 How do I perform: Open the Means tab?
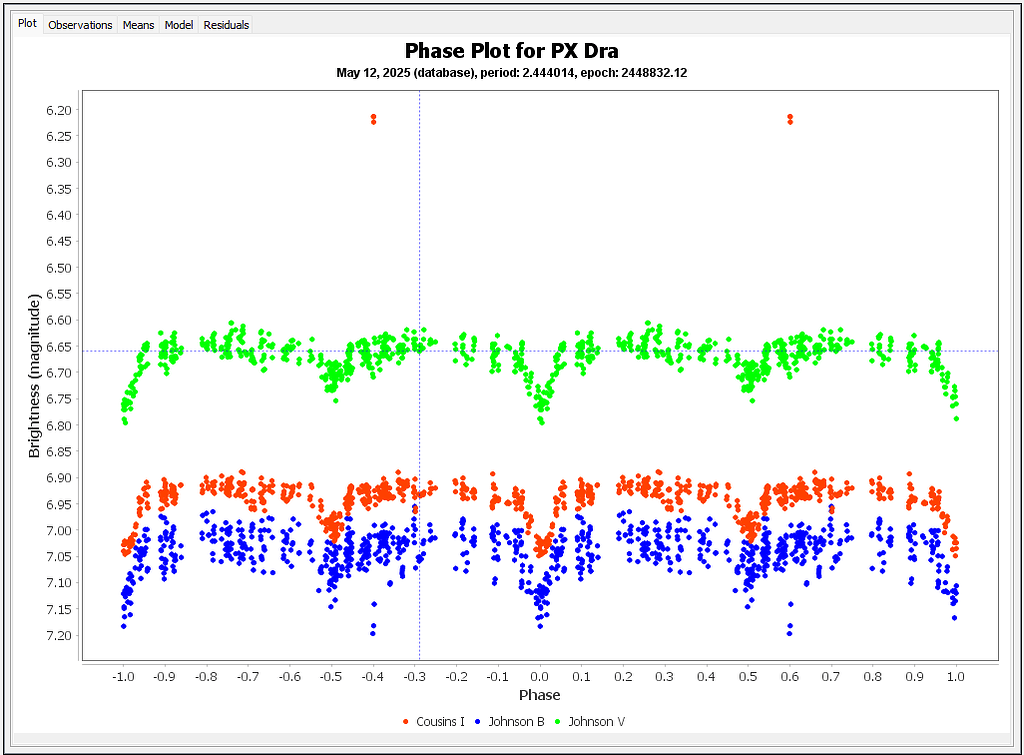tap(138, 25)
